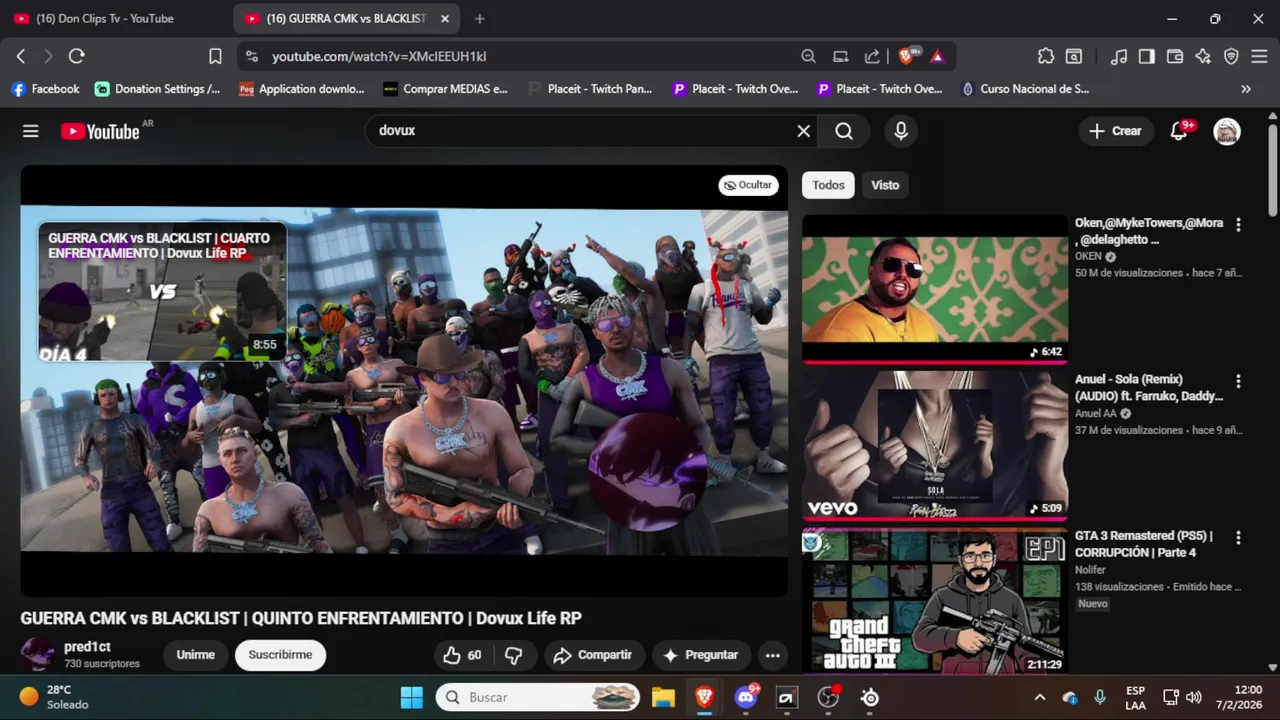
Task: Like the video with thumbs up
Action: [462, 655]
